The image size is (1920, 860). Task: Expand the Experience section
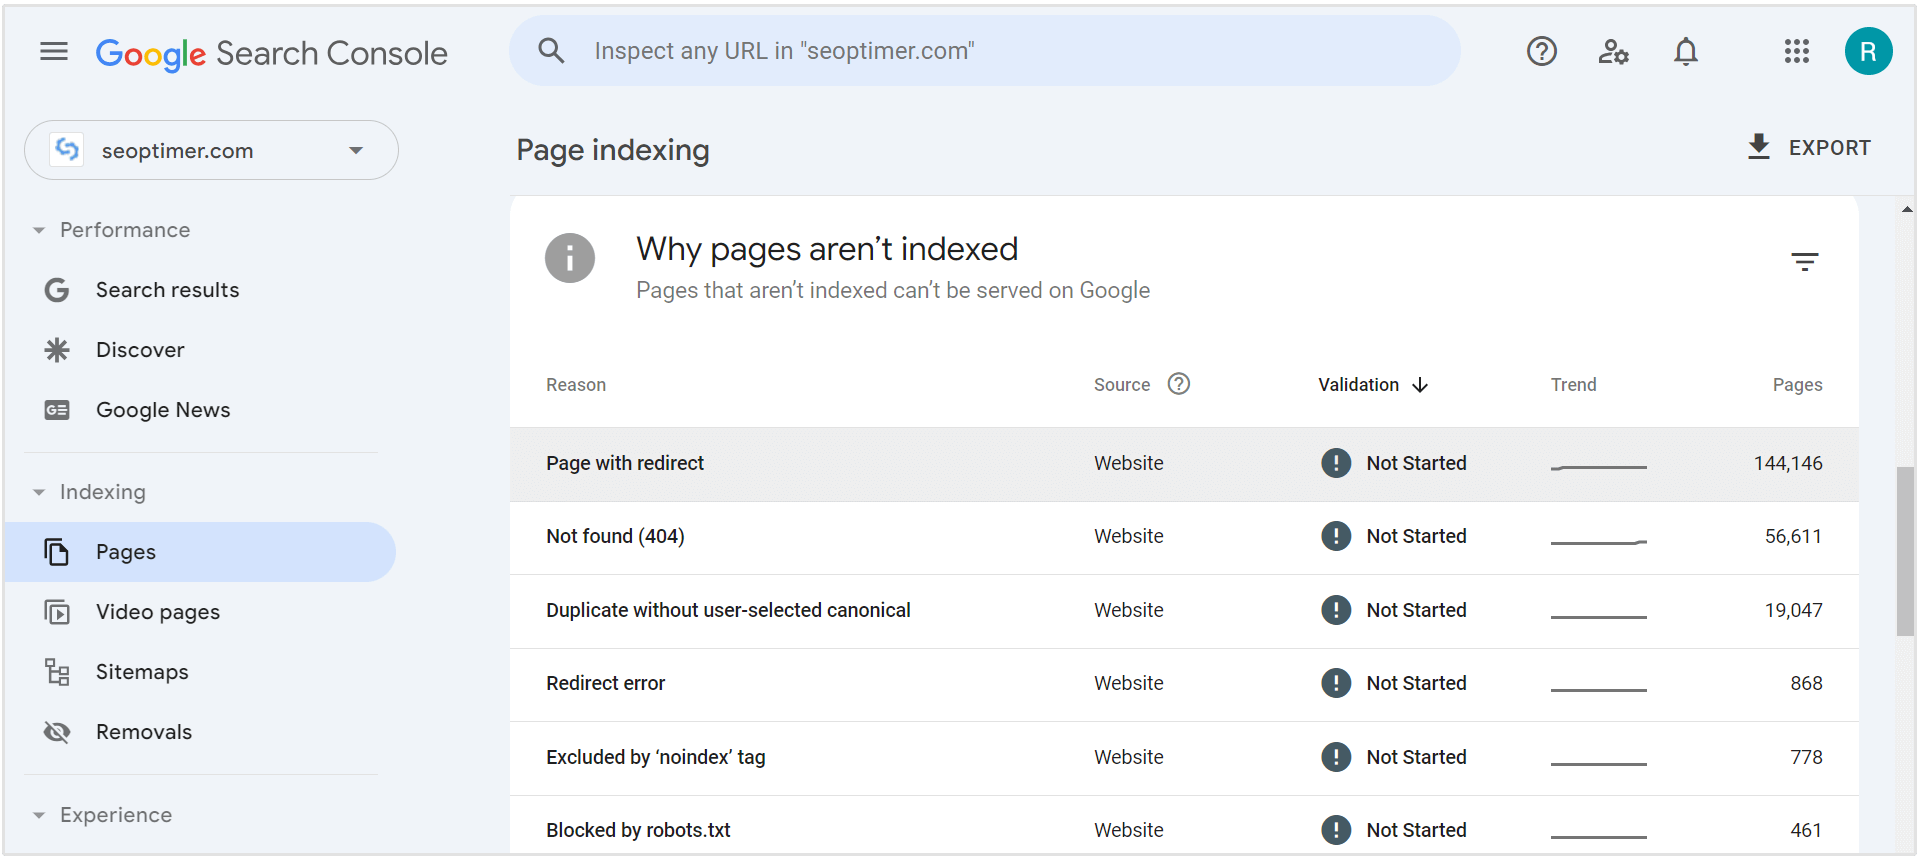[39, 815]
